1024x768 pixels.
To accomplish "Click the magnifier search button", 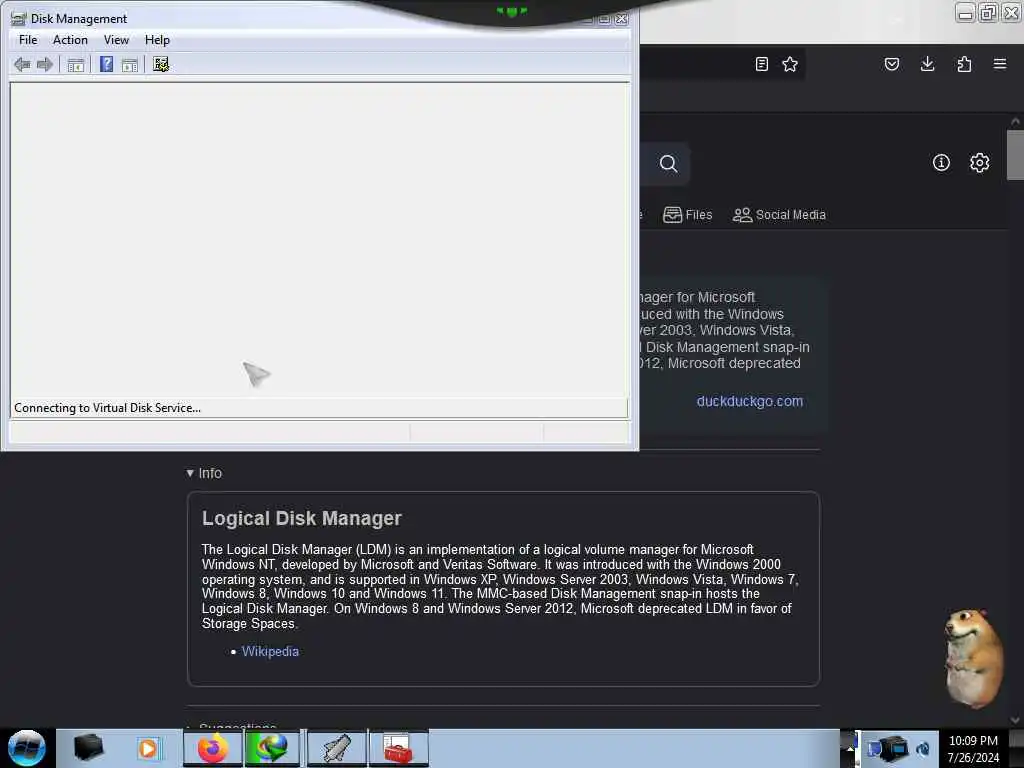I will click(668, 163).
